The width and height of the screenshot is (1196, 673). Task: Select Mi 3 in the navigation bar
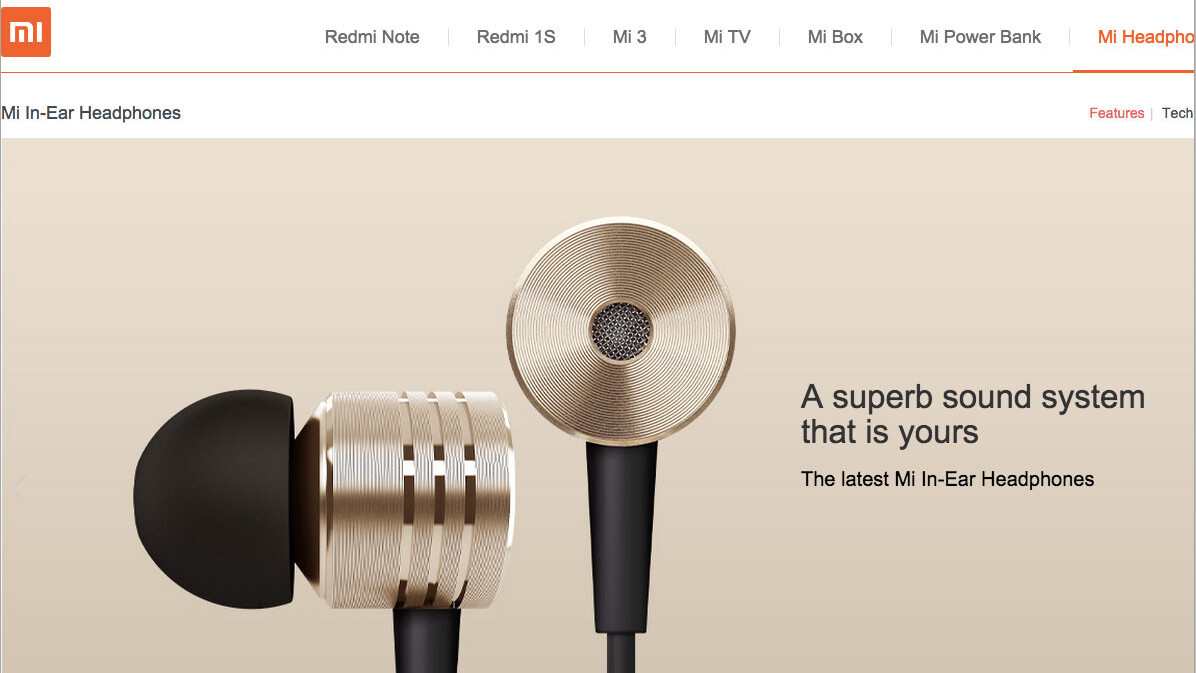629,37
